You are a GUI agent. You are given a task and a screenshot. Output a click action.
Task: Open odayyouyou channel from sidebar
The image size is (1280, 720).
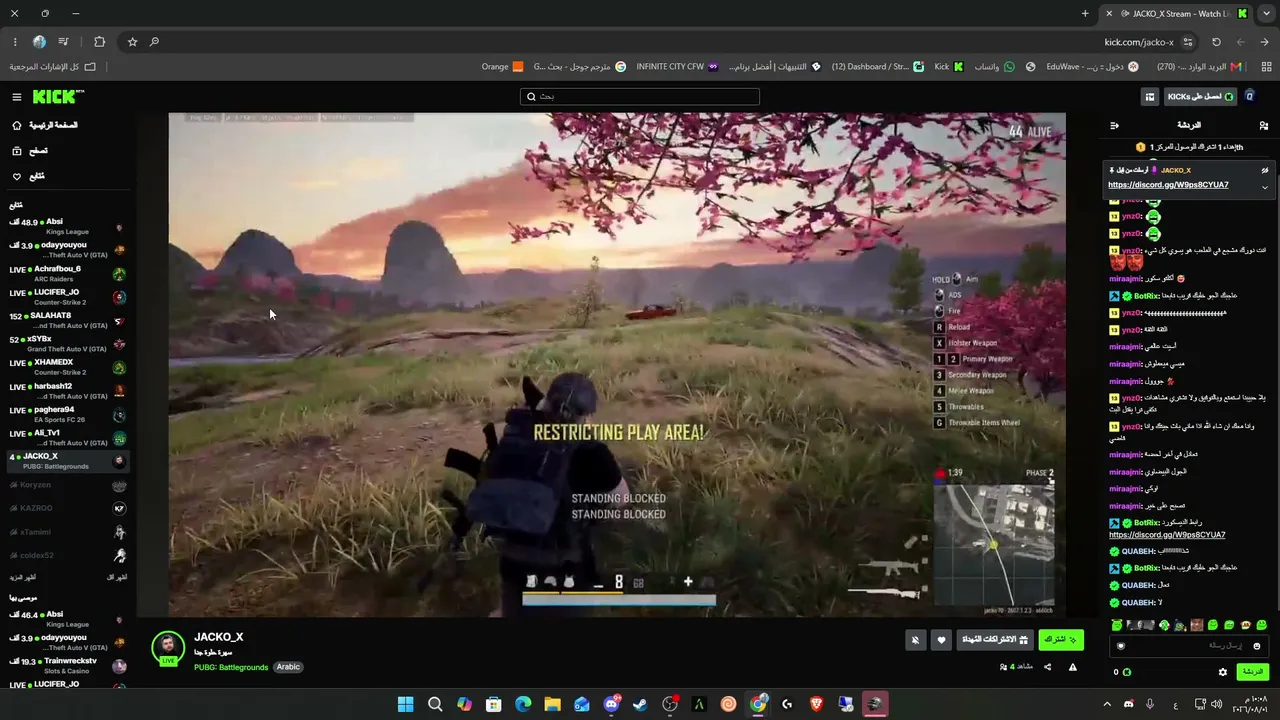(67, 250)
